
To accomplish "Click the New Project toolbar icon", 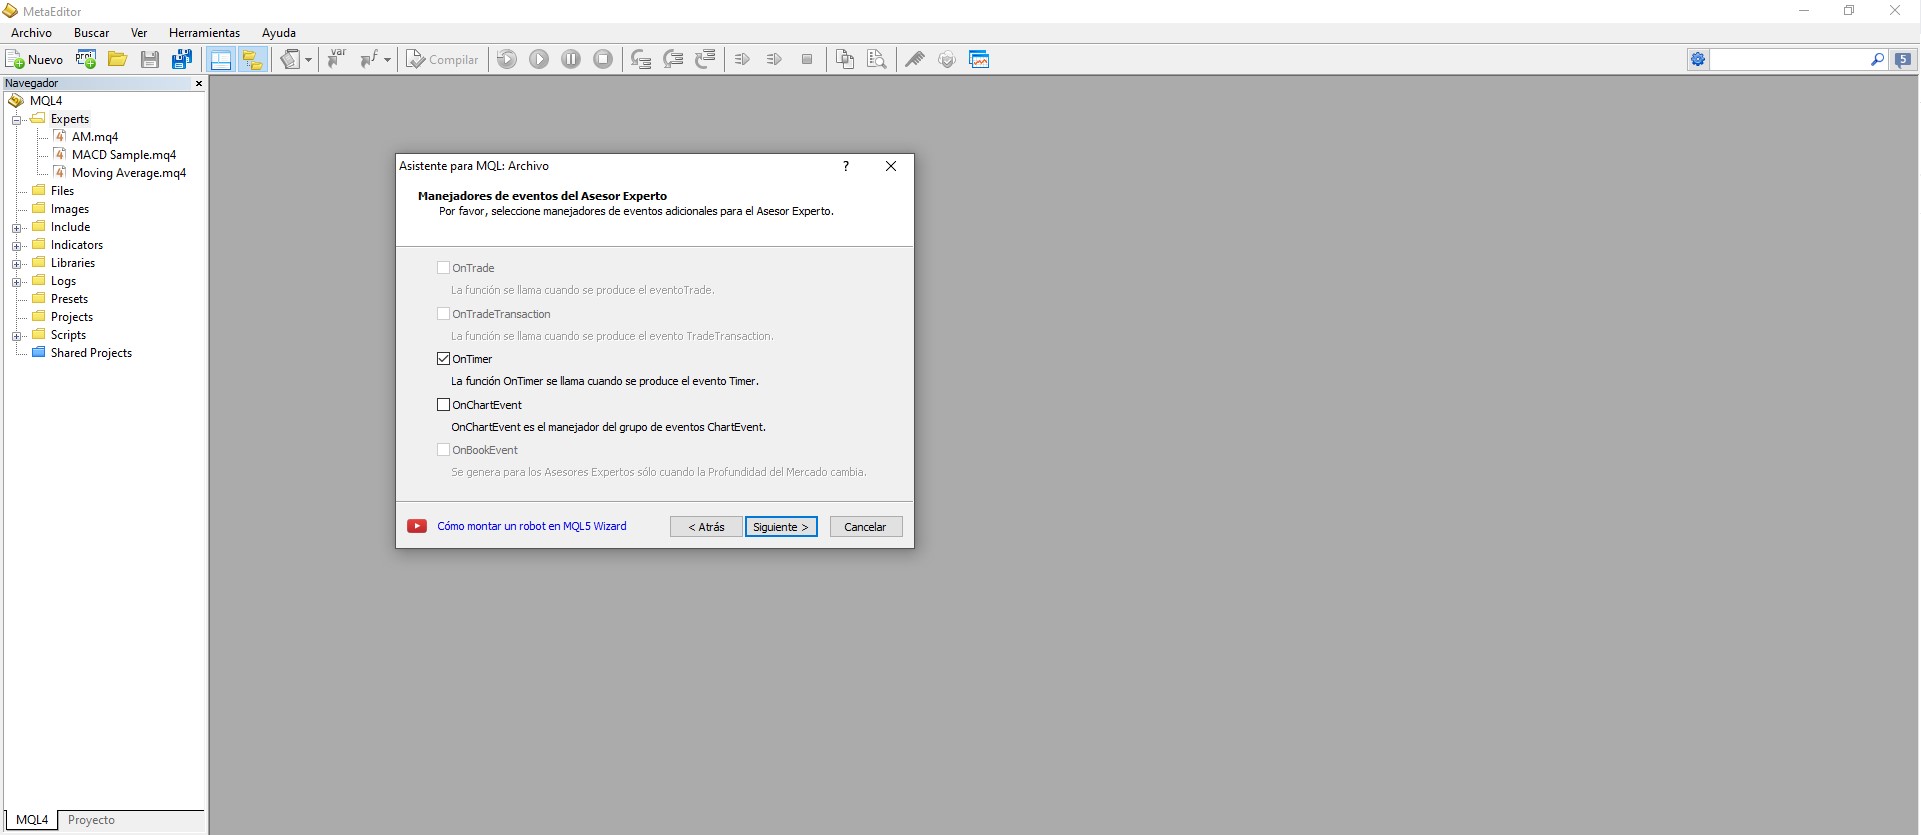I will pyautogui.click(x=86, y=60).
